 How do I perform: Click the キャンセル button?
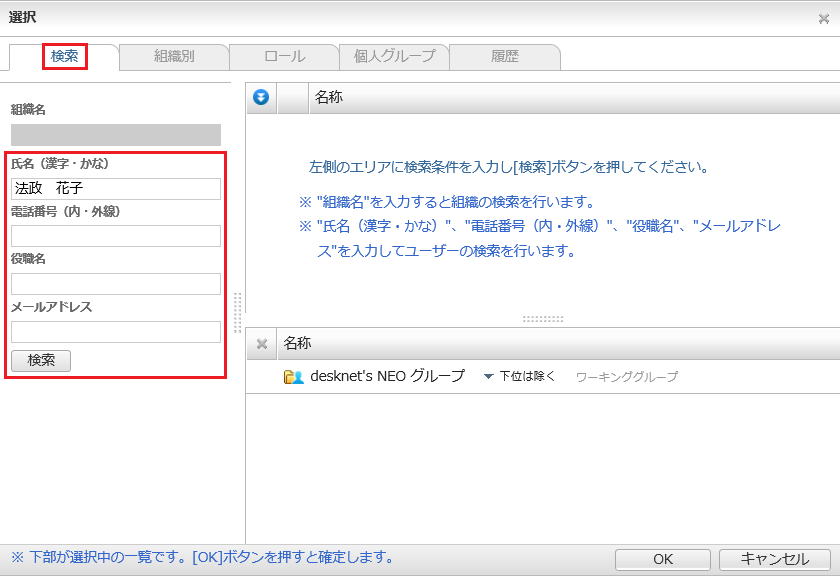775,559
